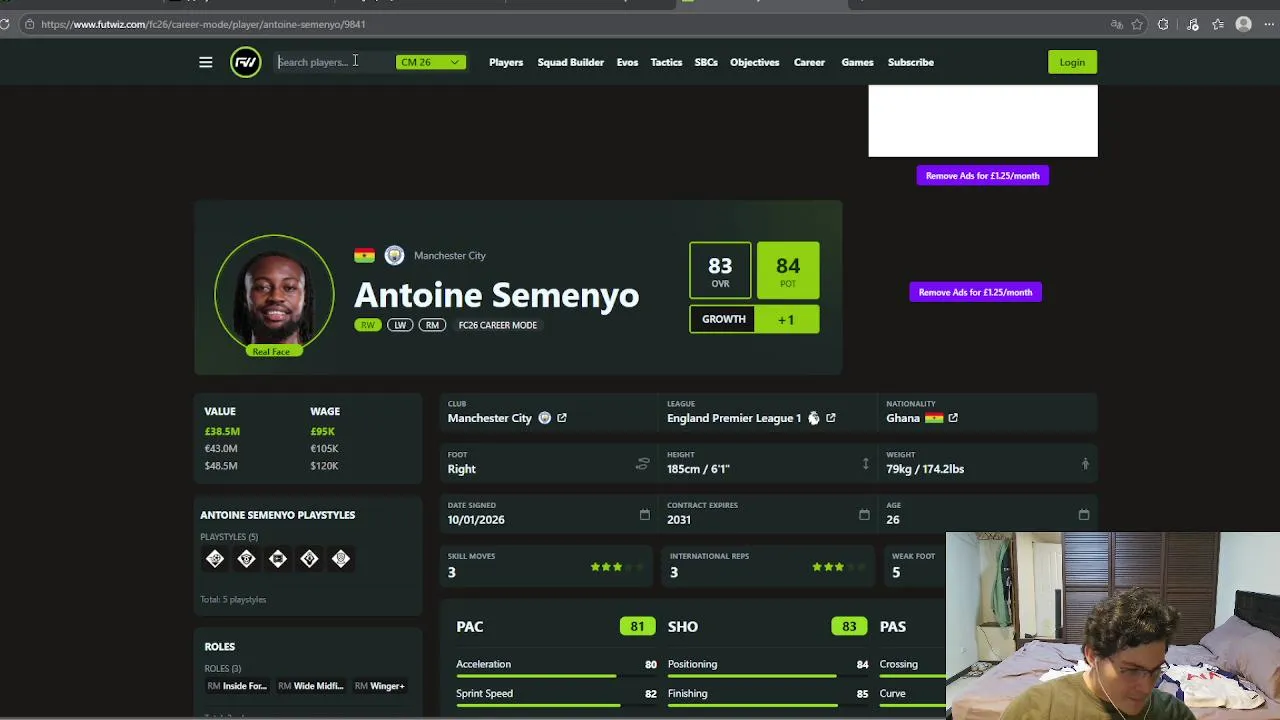
Task: Open the Tactics menu
Action: [666, 62]
